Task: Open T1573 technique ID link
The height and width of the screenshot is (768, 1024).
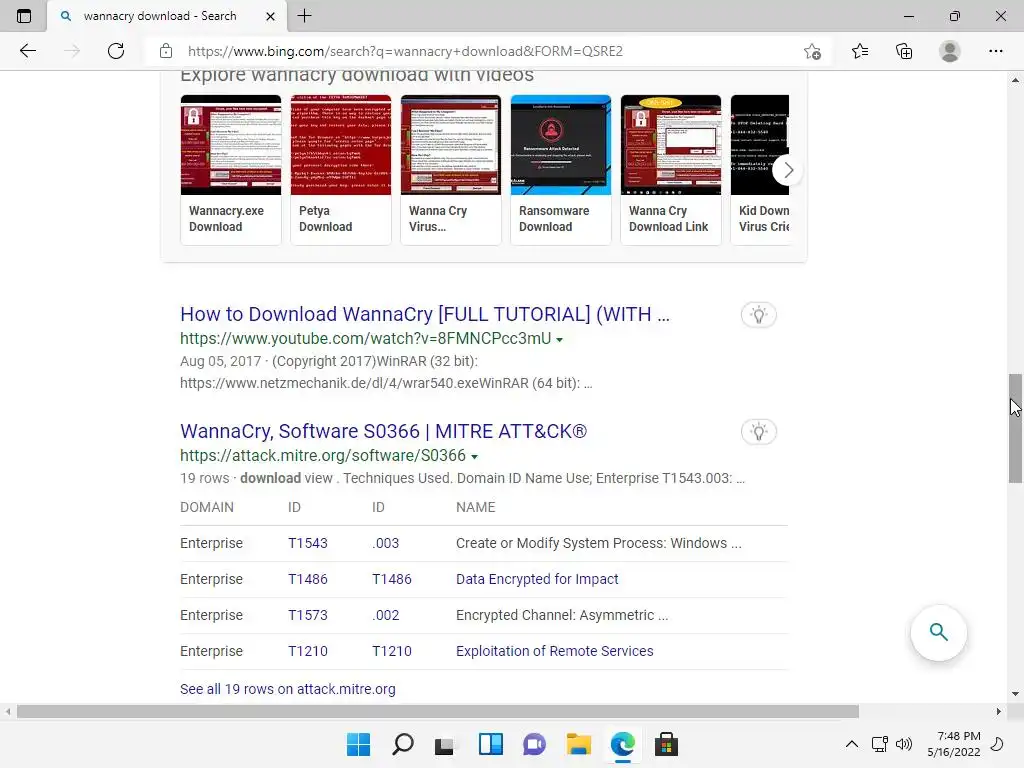Action: click(x=308, y=615)
